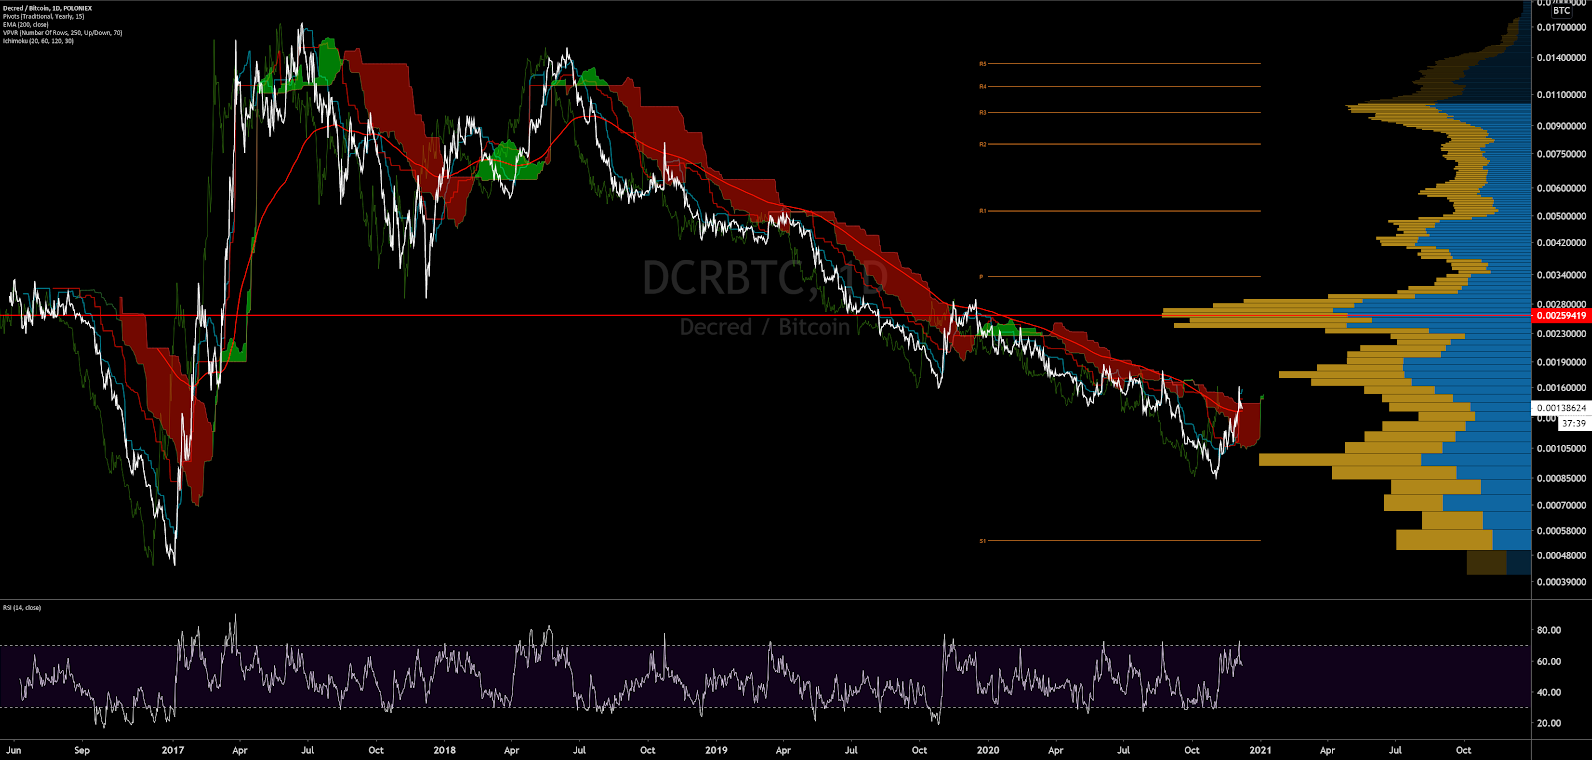The height and width of the screenshot is (760, 1592).
Task: Click the 2019 label on the time axis
Action: [x=716, y=750]
